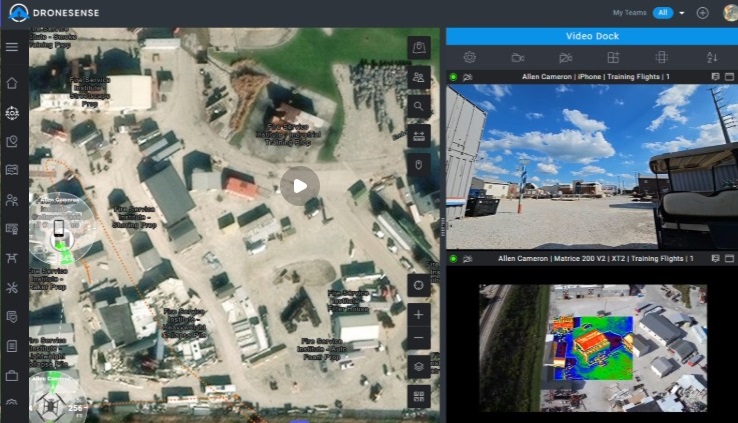The width and height of the screenshot is (738, 423).
Task: Change video grid layout in Video Dock
Action: [x=613, y=57]
